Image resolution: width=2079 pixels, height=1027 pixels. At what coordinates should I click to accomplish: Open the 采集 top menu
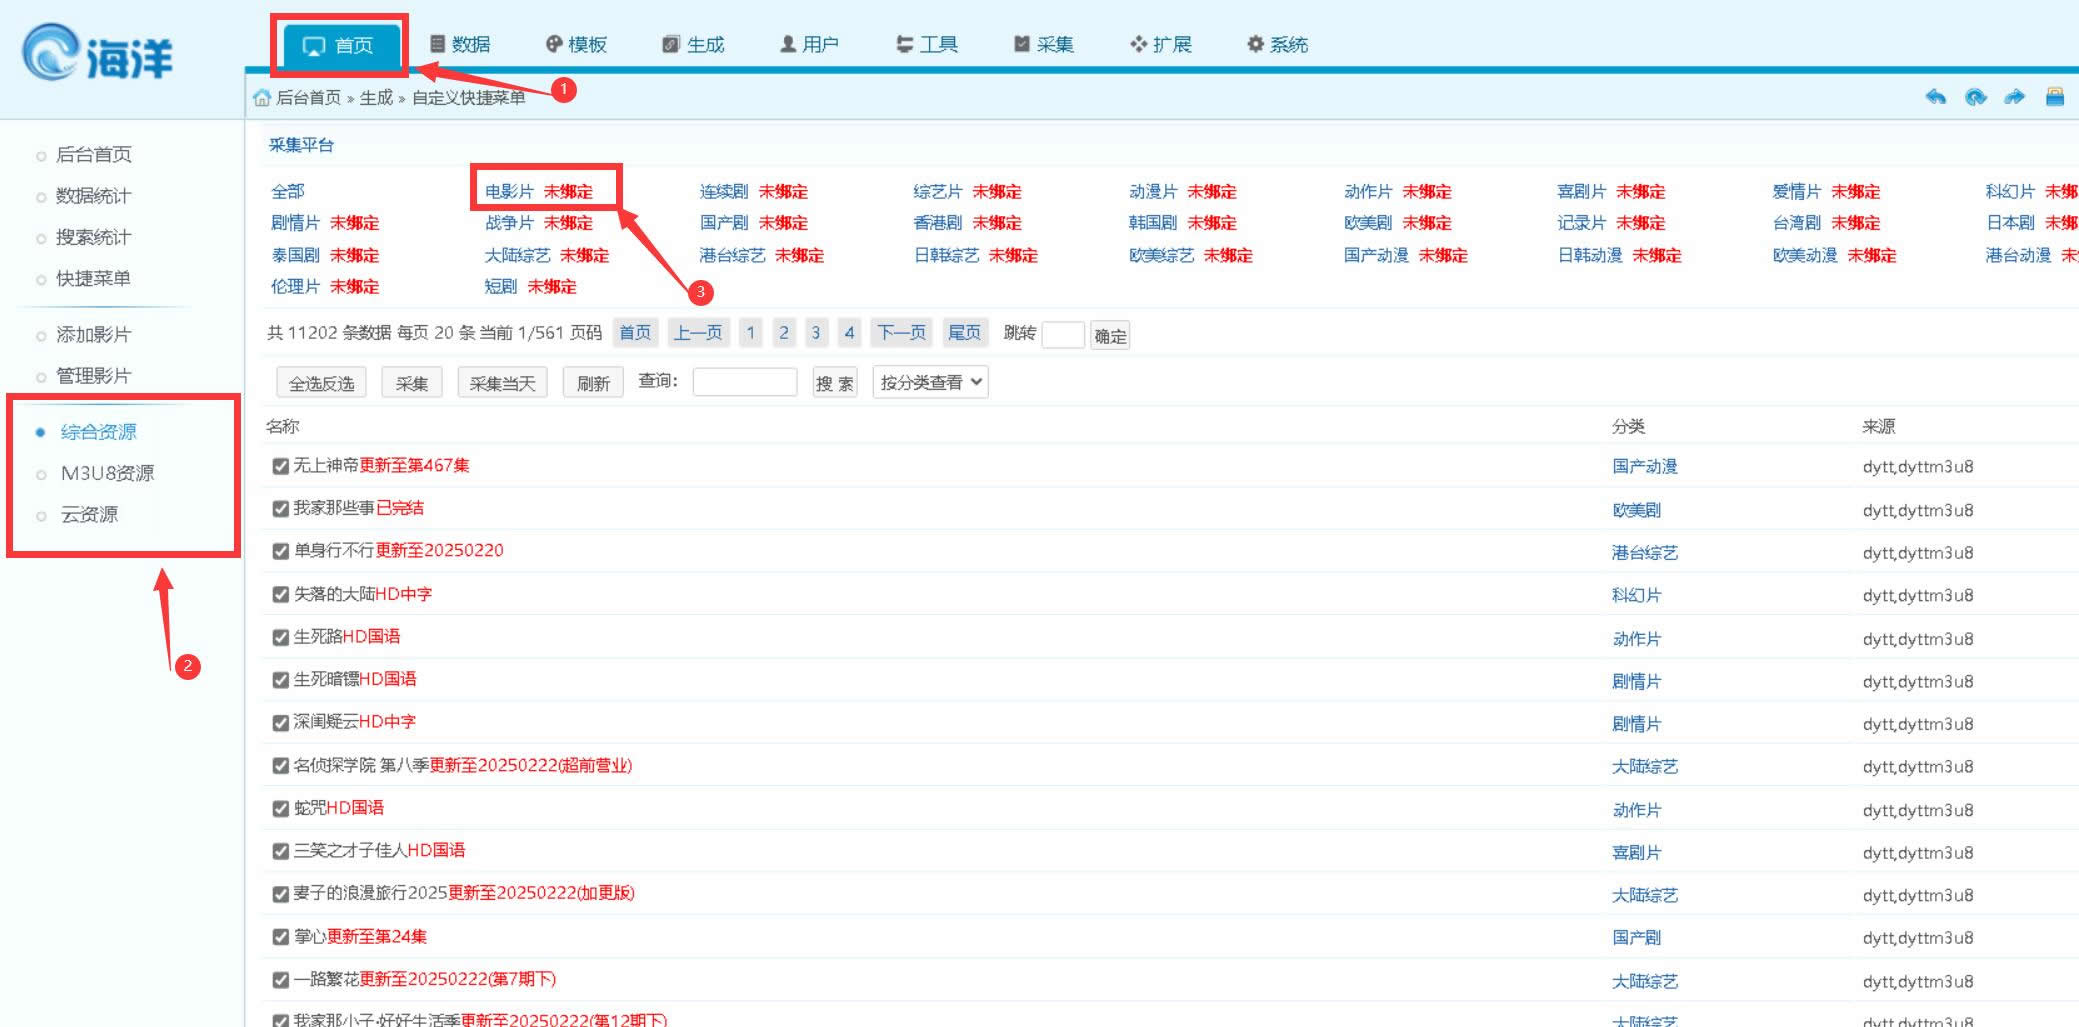[1044, 44]
